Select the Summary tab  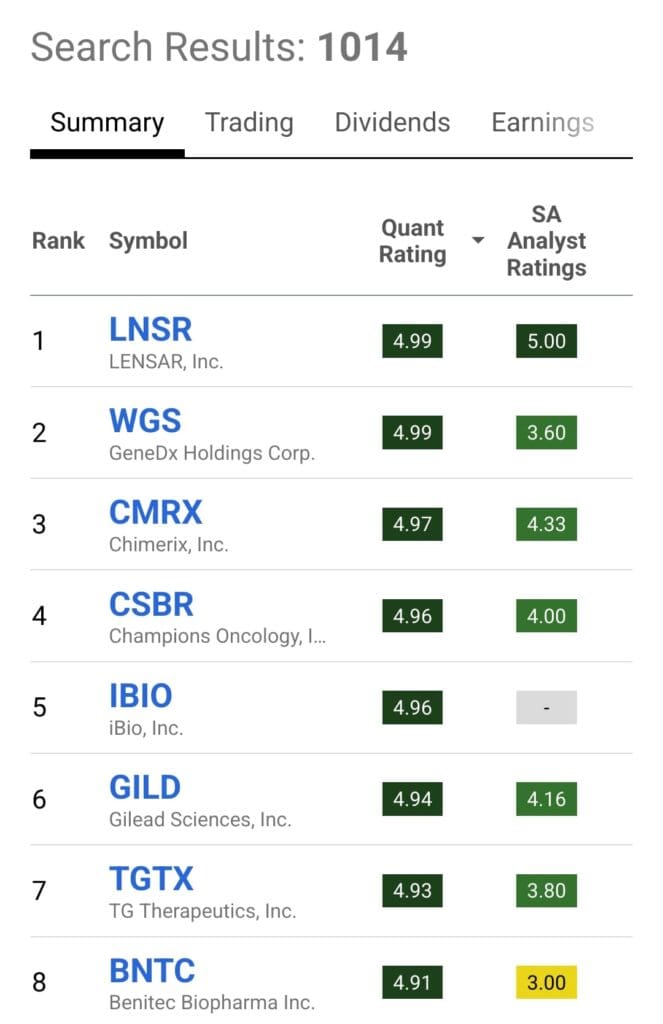point(106,122)
